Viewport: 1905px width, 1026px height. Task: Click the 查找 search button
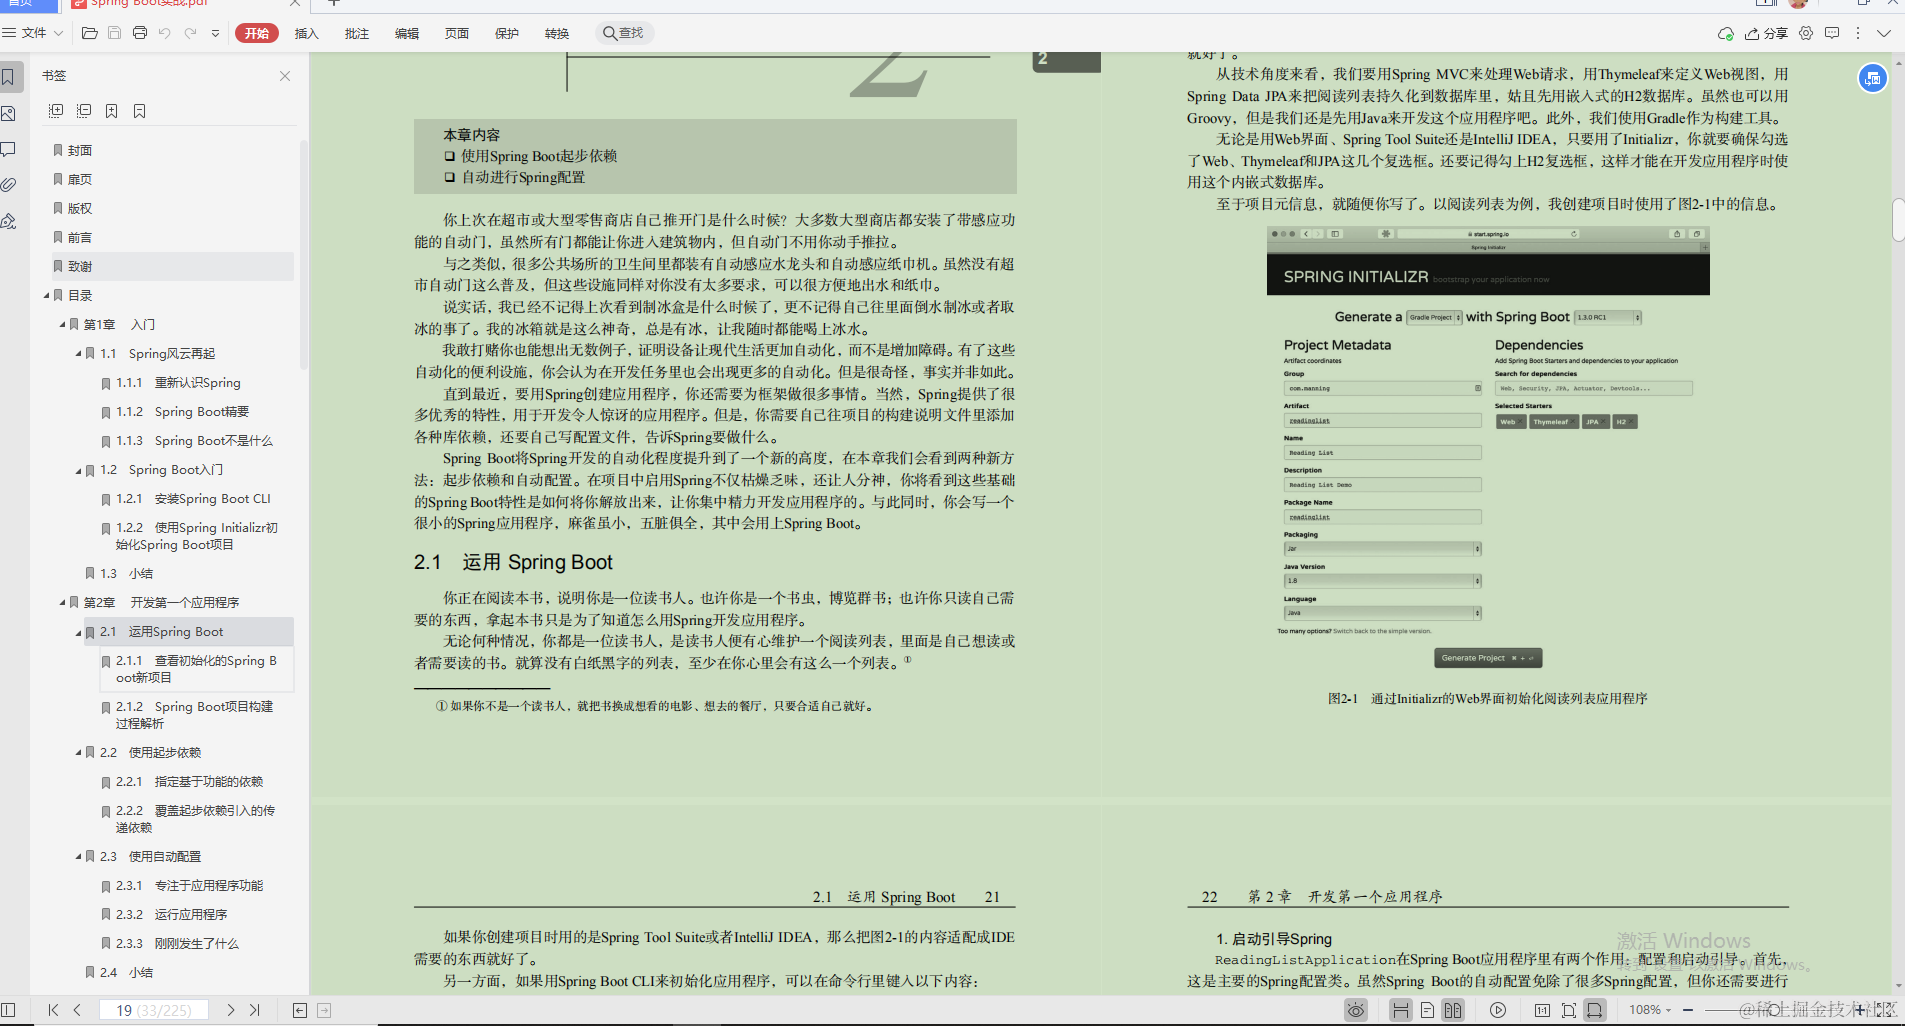tap(624, 33)
